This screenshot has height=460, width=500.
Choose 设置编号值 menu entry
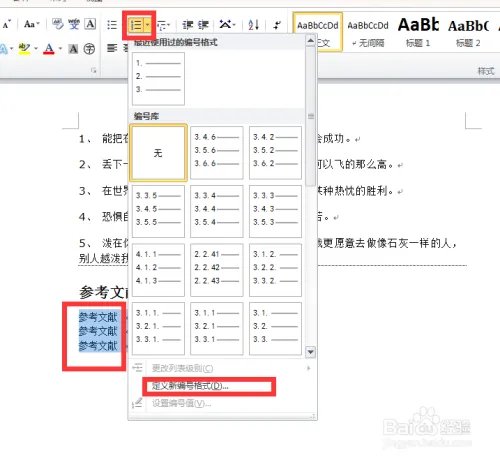pyautogui.click(x=182, y=403)
